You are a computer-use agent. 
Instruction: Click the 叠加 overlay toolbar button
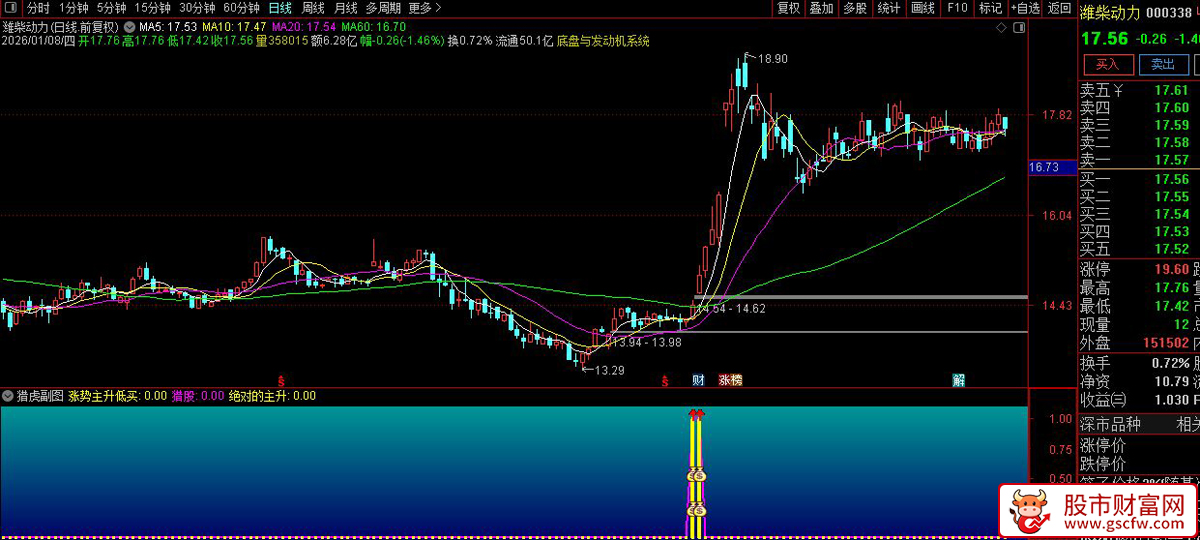tap(821, 8)
